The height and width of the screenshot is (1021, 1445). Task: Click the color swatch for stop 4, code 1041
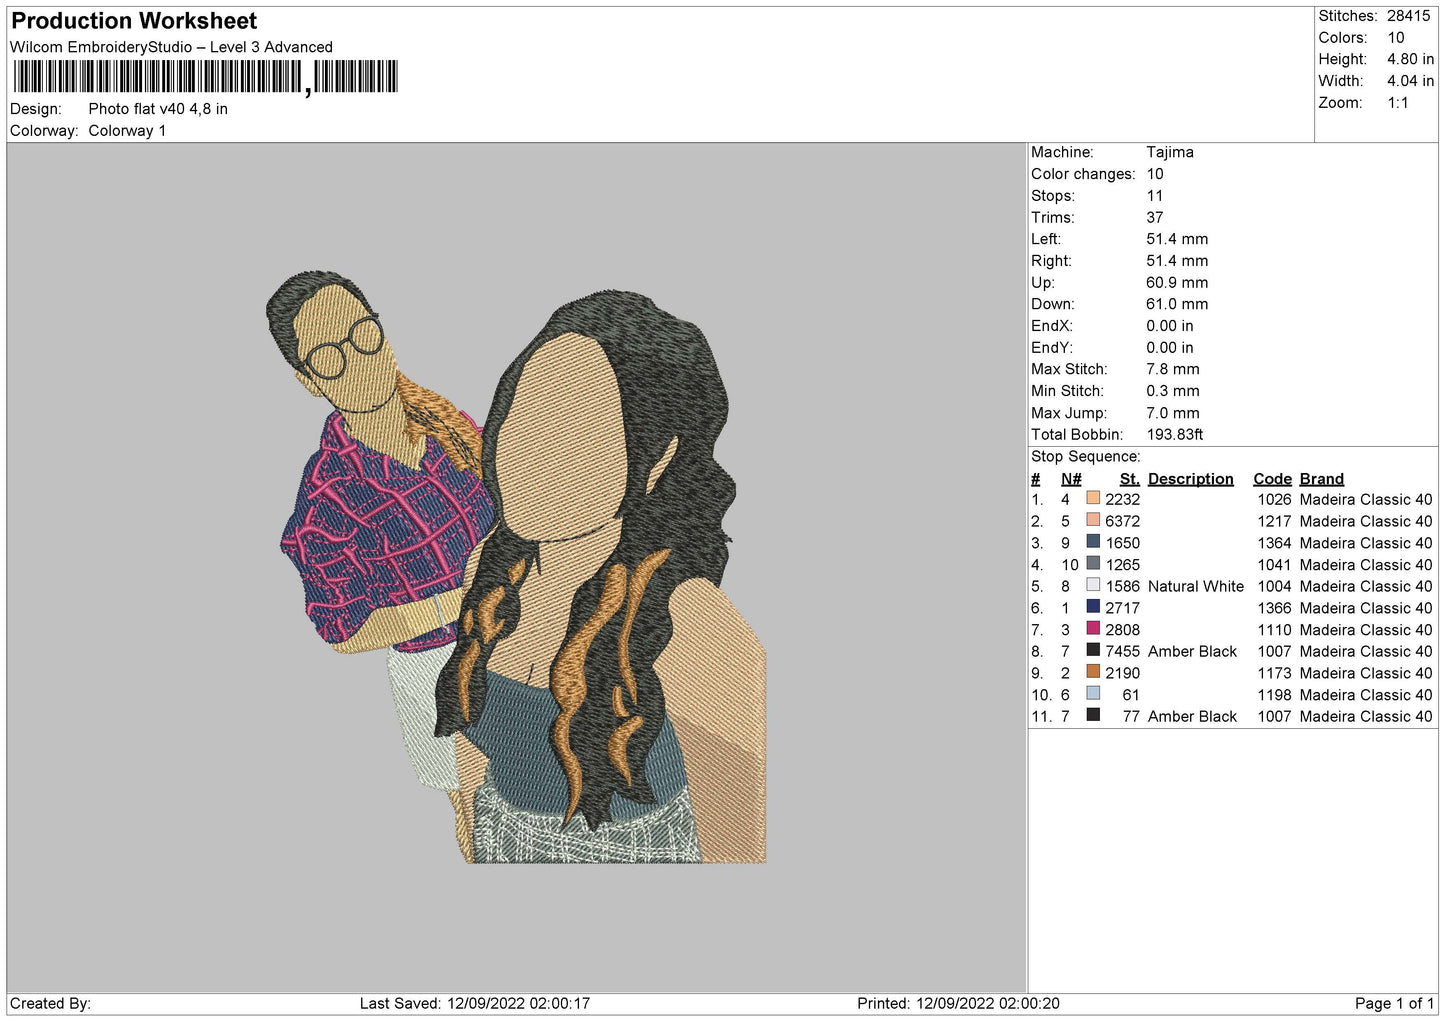point(1093,563)
